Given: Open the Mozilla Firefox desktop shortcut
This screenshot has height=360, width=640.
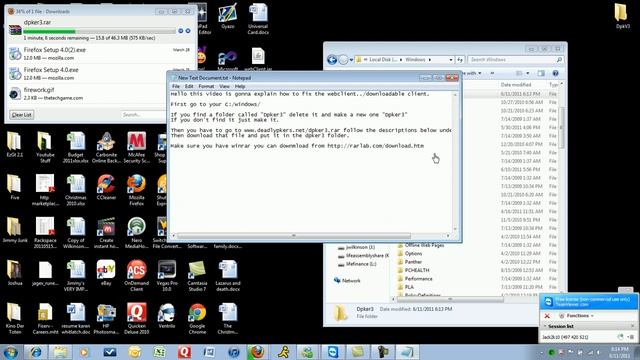Looking at the screenshot, I should [136, 189].
